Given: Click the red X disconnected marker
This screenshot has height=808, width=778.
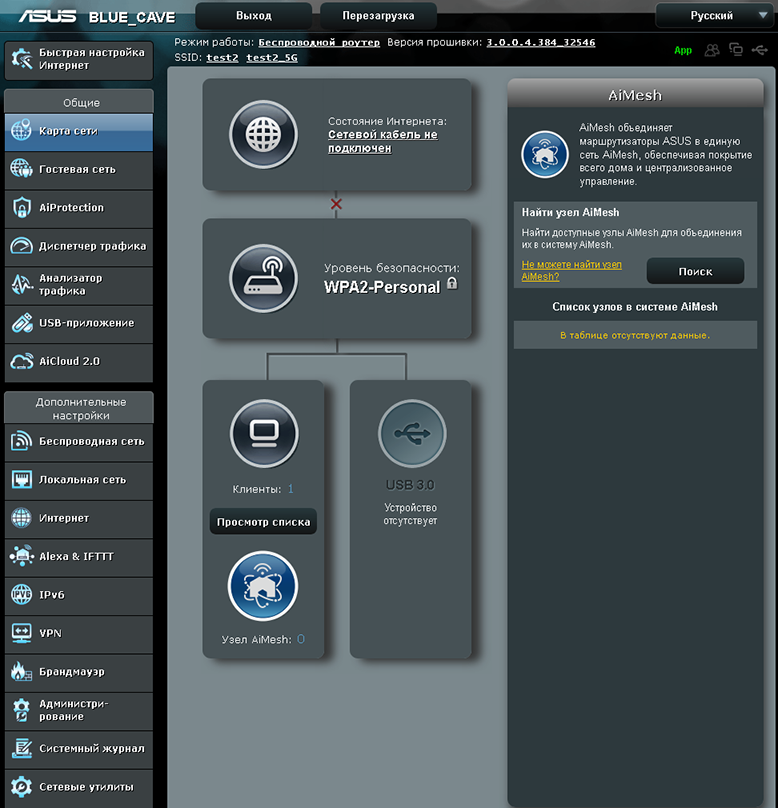Looking at the screenshot, I should click(x=336, y=204).
